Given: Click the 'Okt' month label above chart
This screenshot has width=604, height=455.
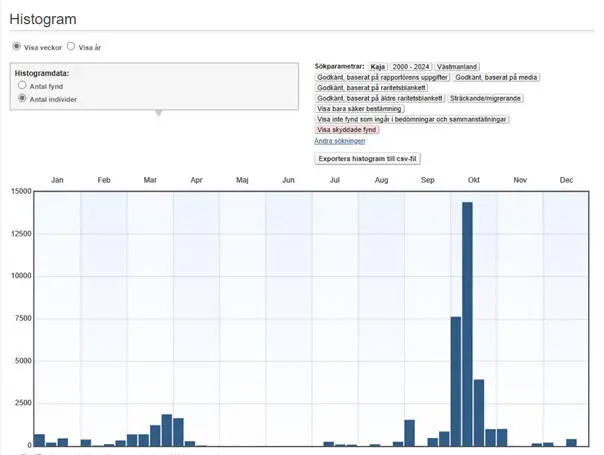Looking at the screenshot, I should [474, 180].
